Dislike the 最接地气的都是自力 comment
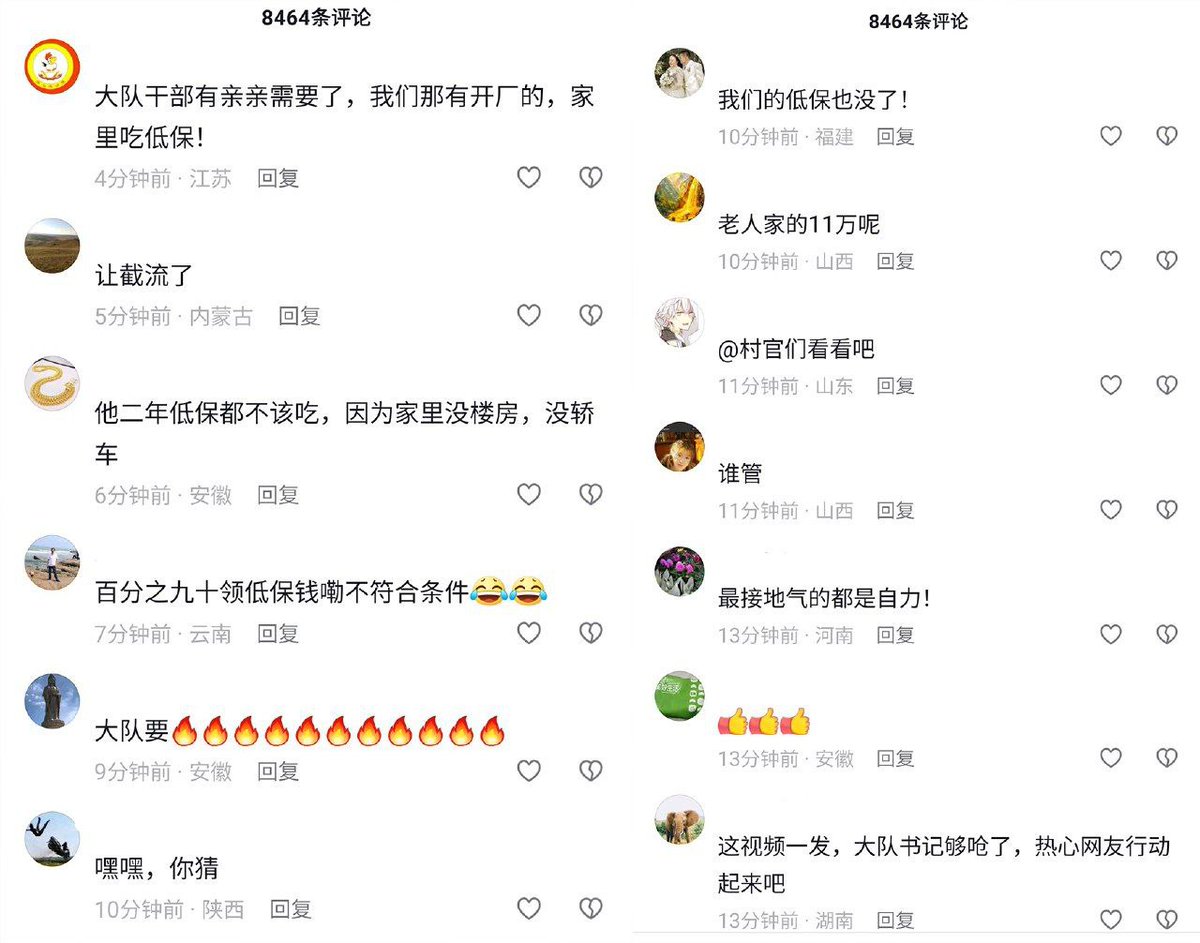The width and height of the screenshot is (1200, 943). tap(1167, 635)
